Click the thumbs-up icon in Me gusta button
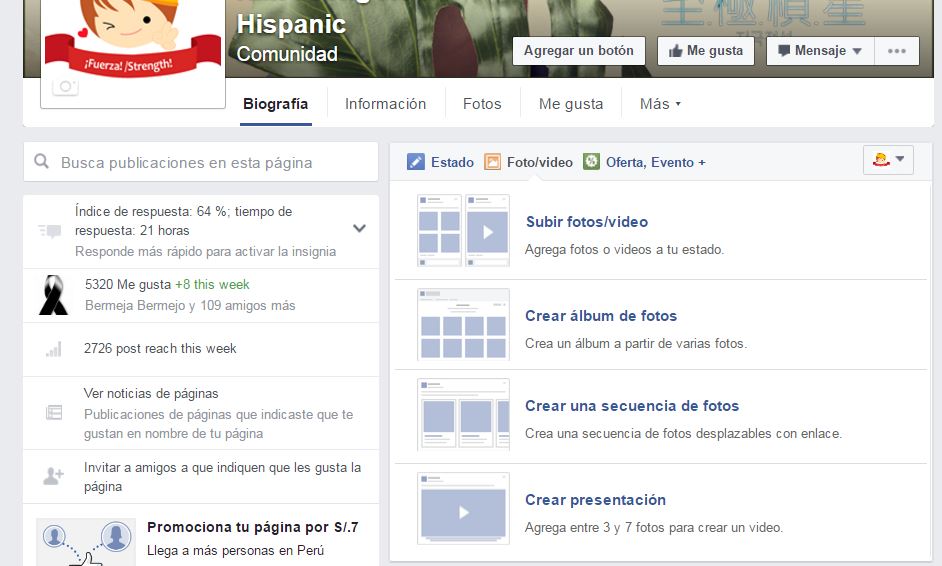 [x=676, y=51]
